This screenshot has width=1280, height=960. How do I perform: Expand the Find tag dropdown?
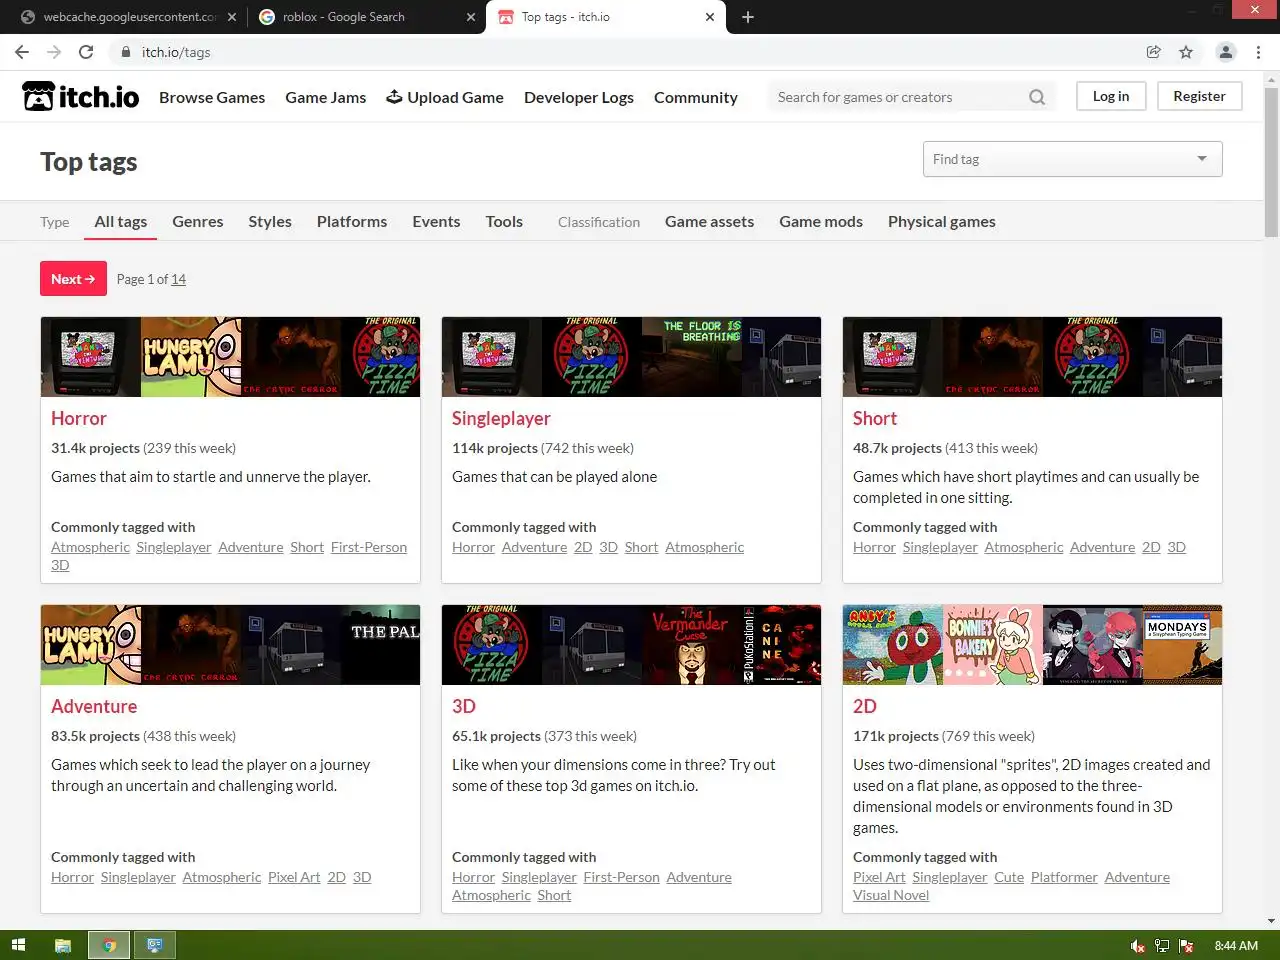(x=1072, y=159)
